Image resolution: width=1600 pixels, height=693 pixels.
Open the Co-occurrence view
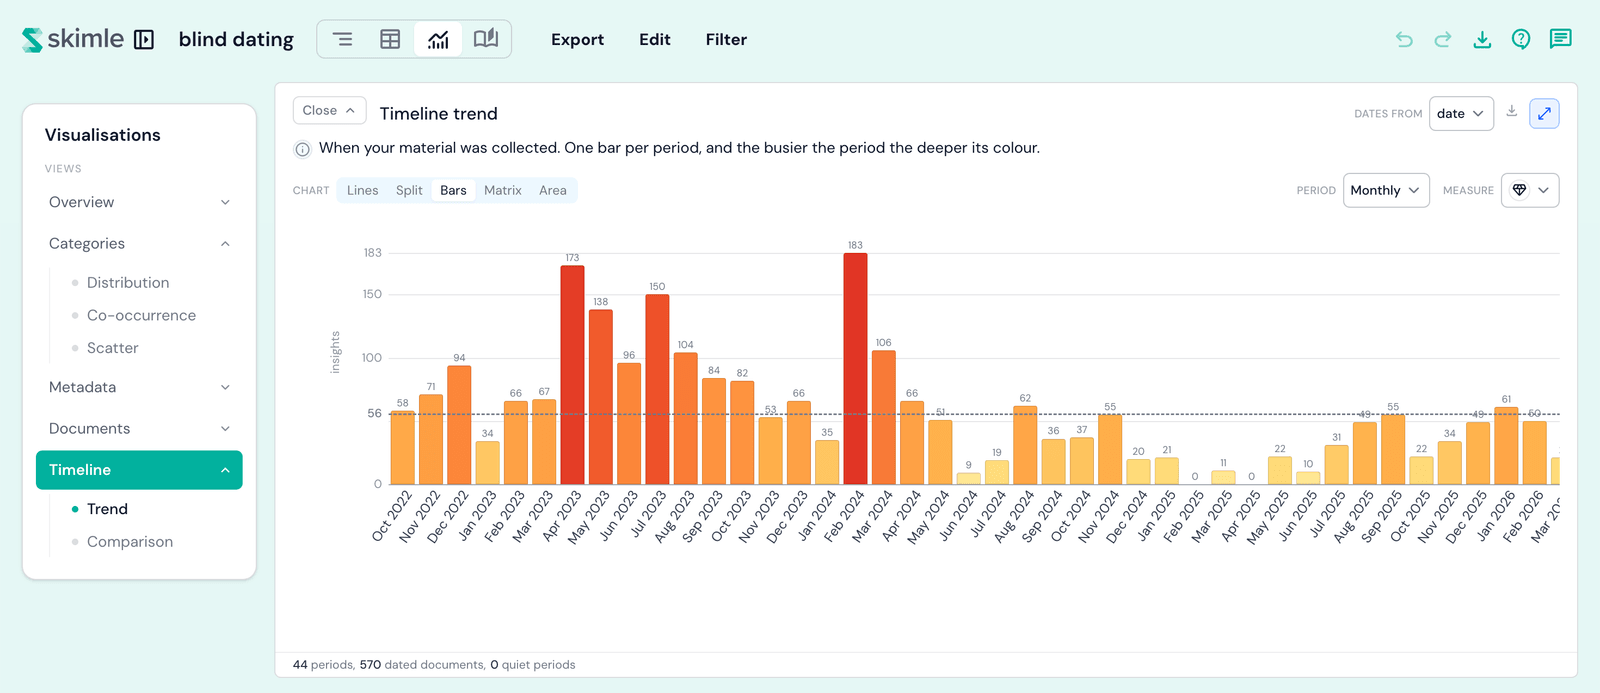tap(141, 315)
